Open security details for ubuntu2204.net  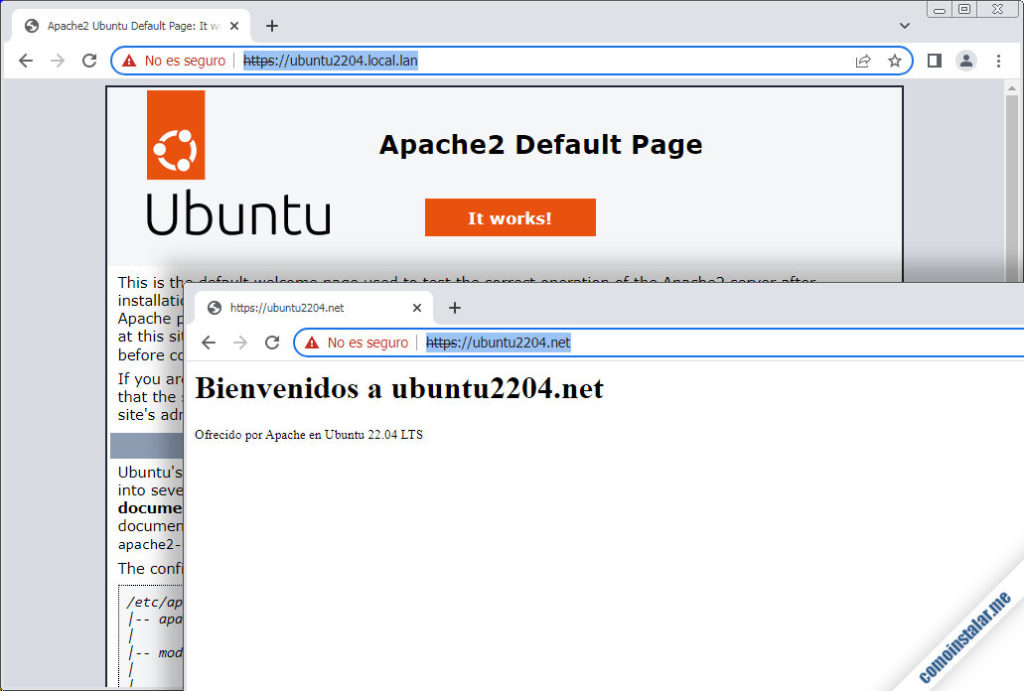tap(364, 342)
